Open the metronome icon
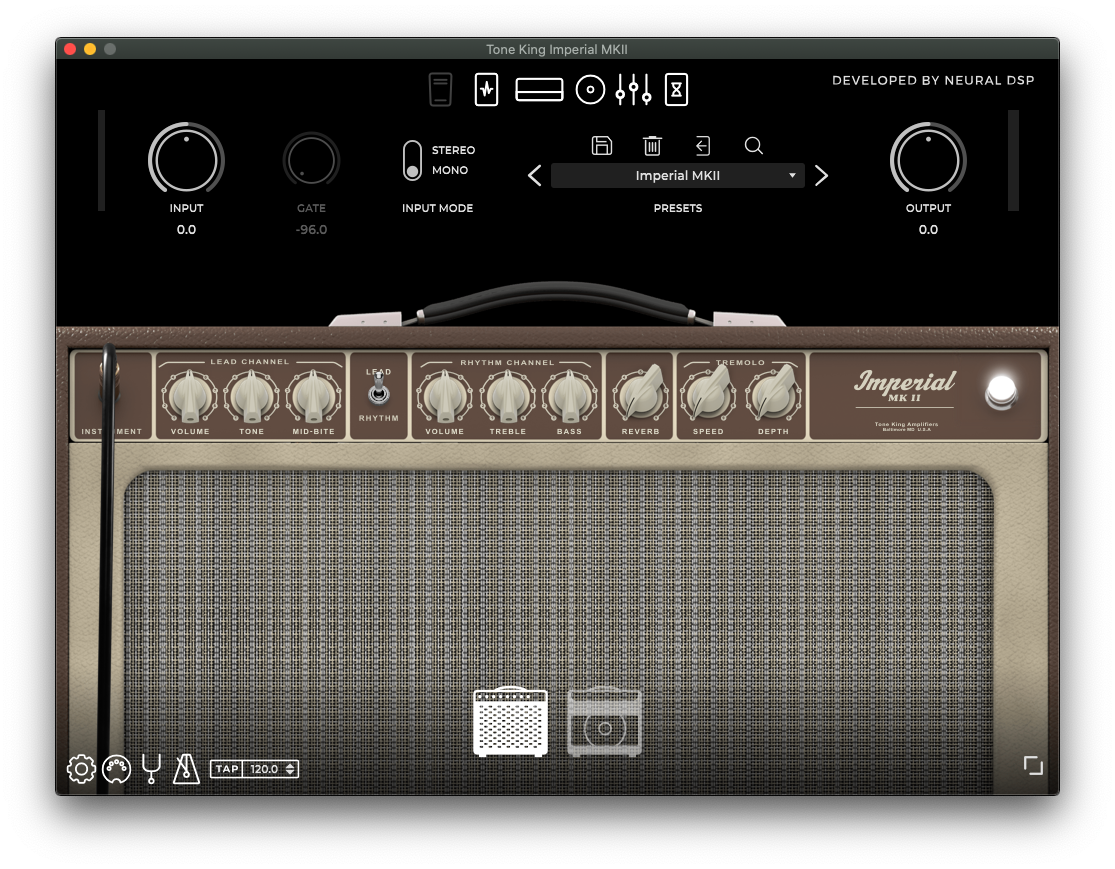1115x869 pixels. click(x=186, y=768)
